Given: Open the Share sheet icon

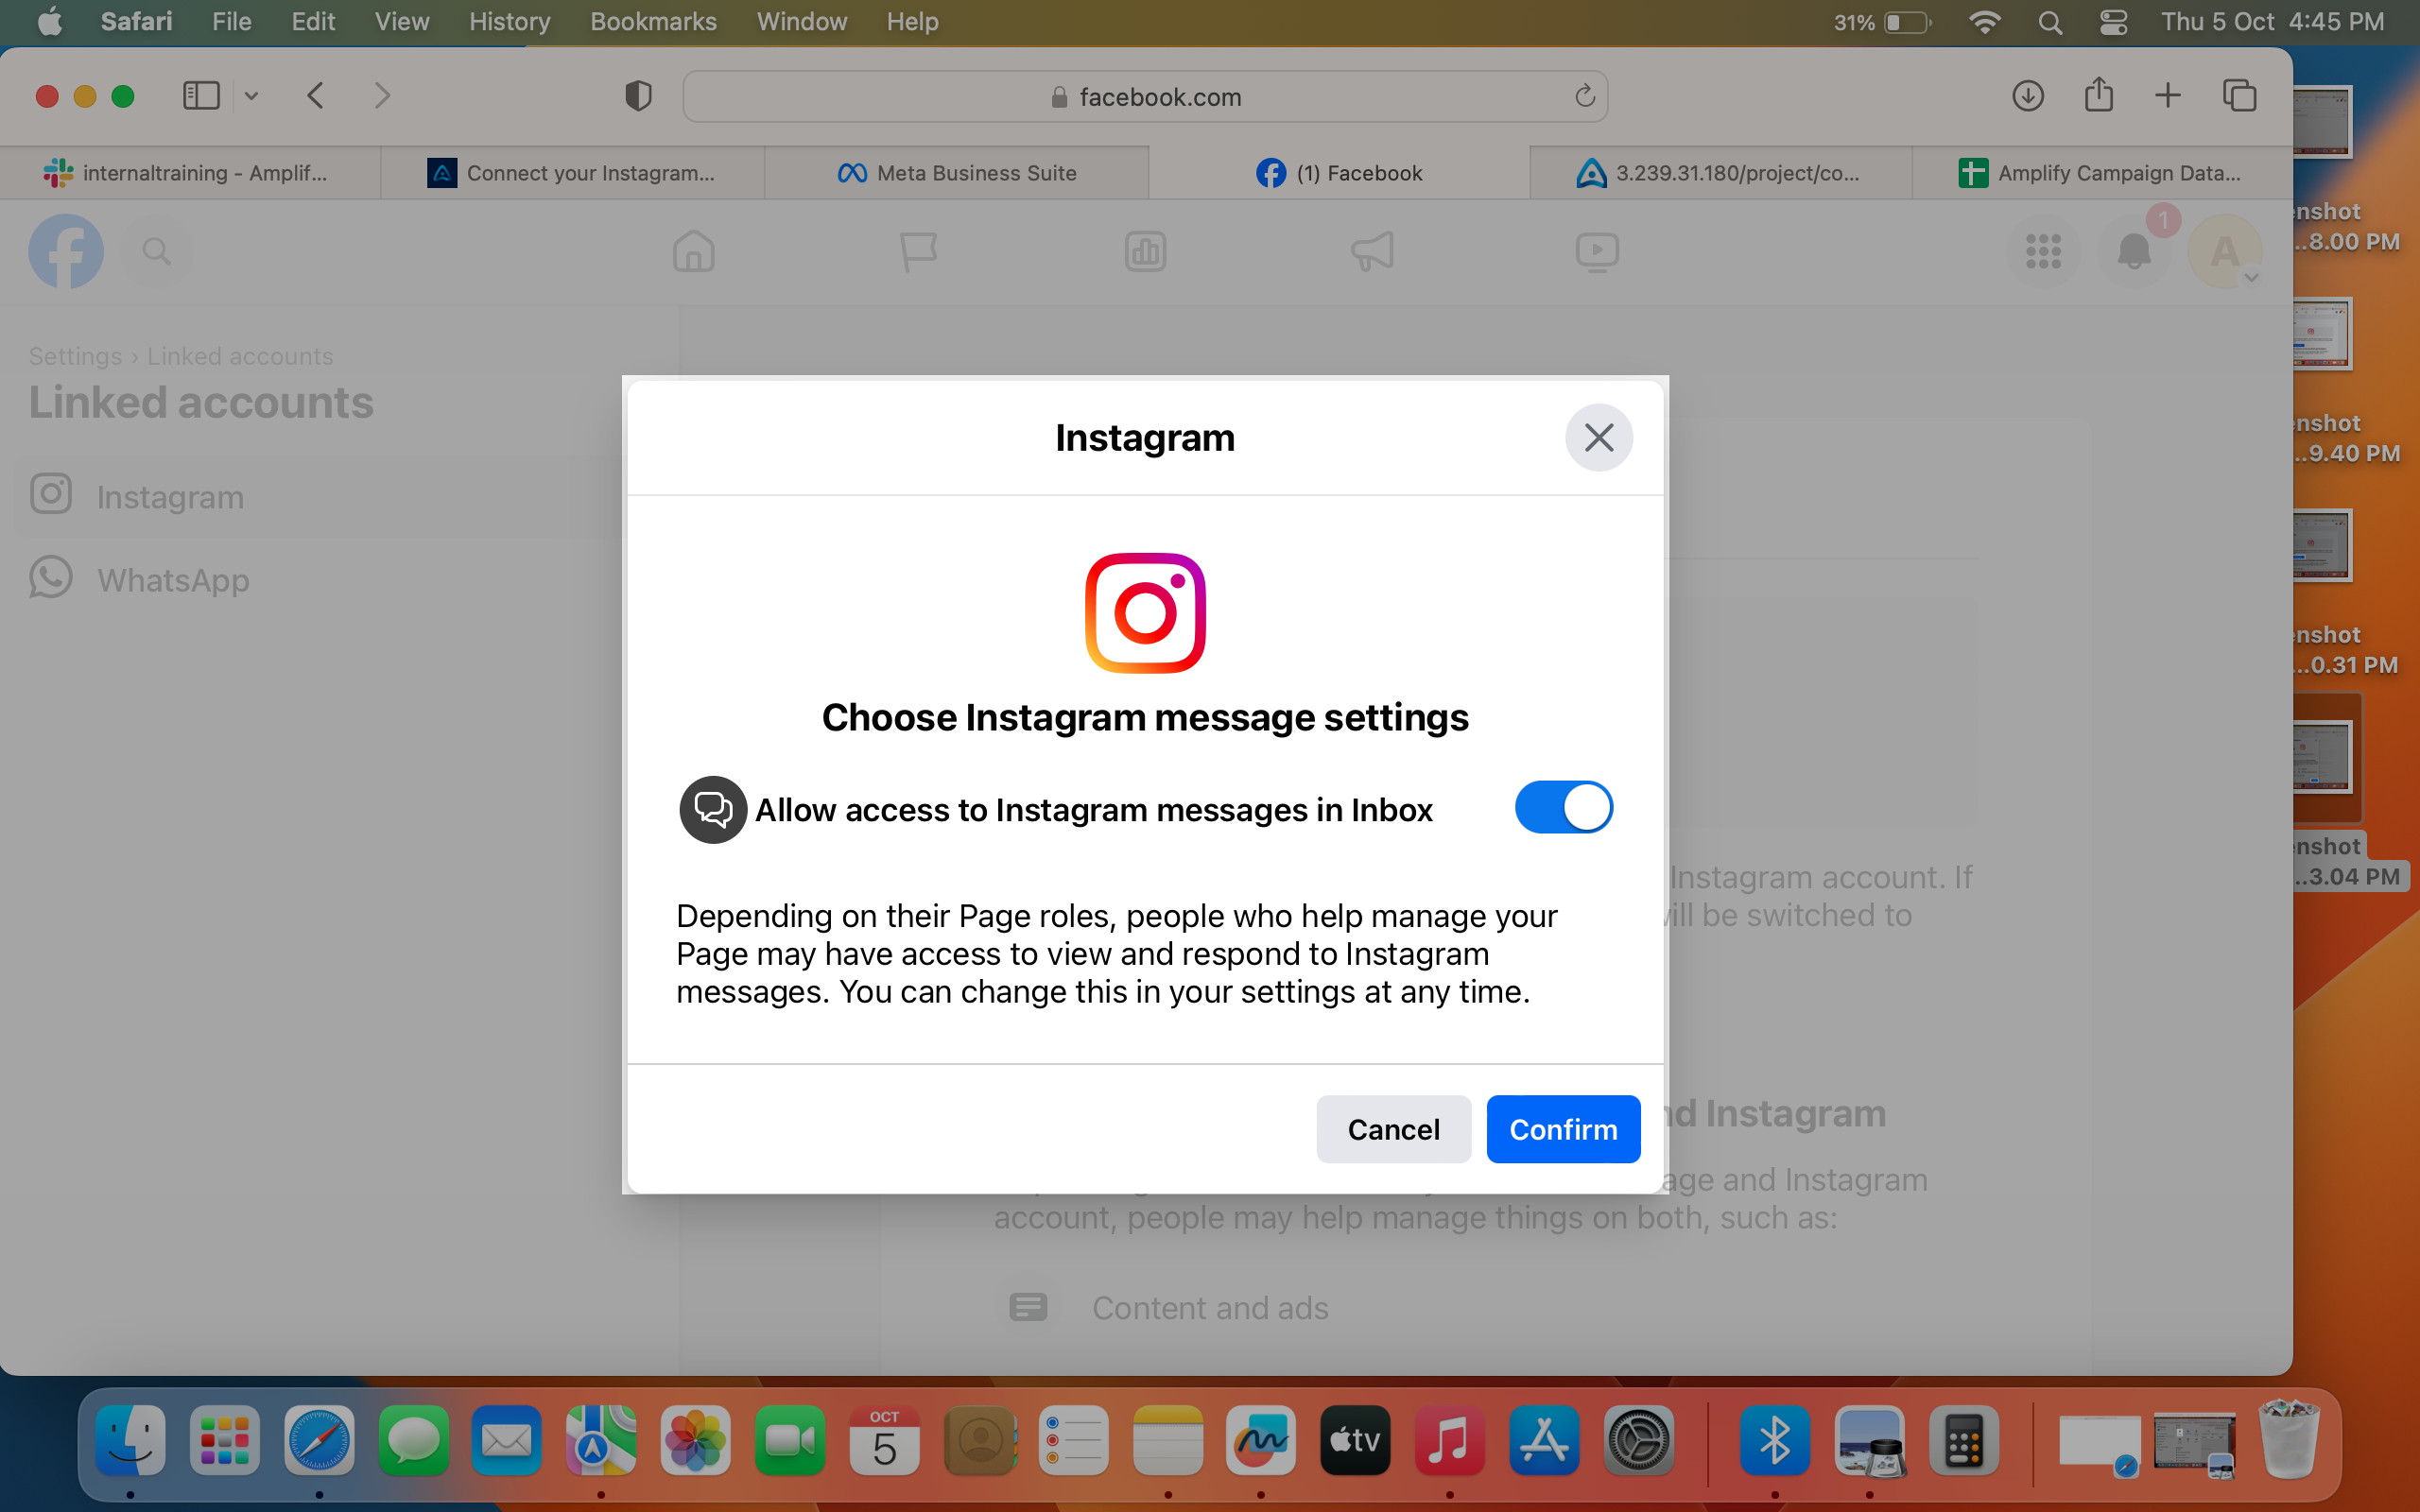Looking at the screenshot, I should (x=2098, y=95).
